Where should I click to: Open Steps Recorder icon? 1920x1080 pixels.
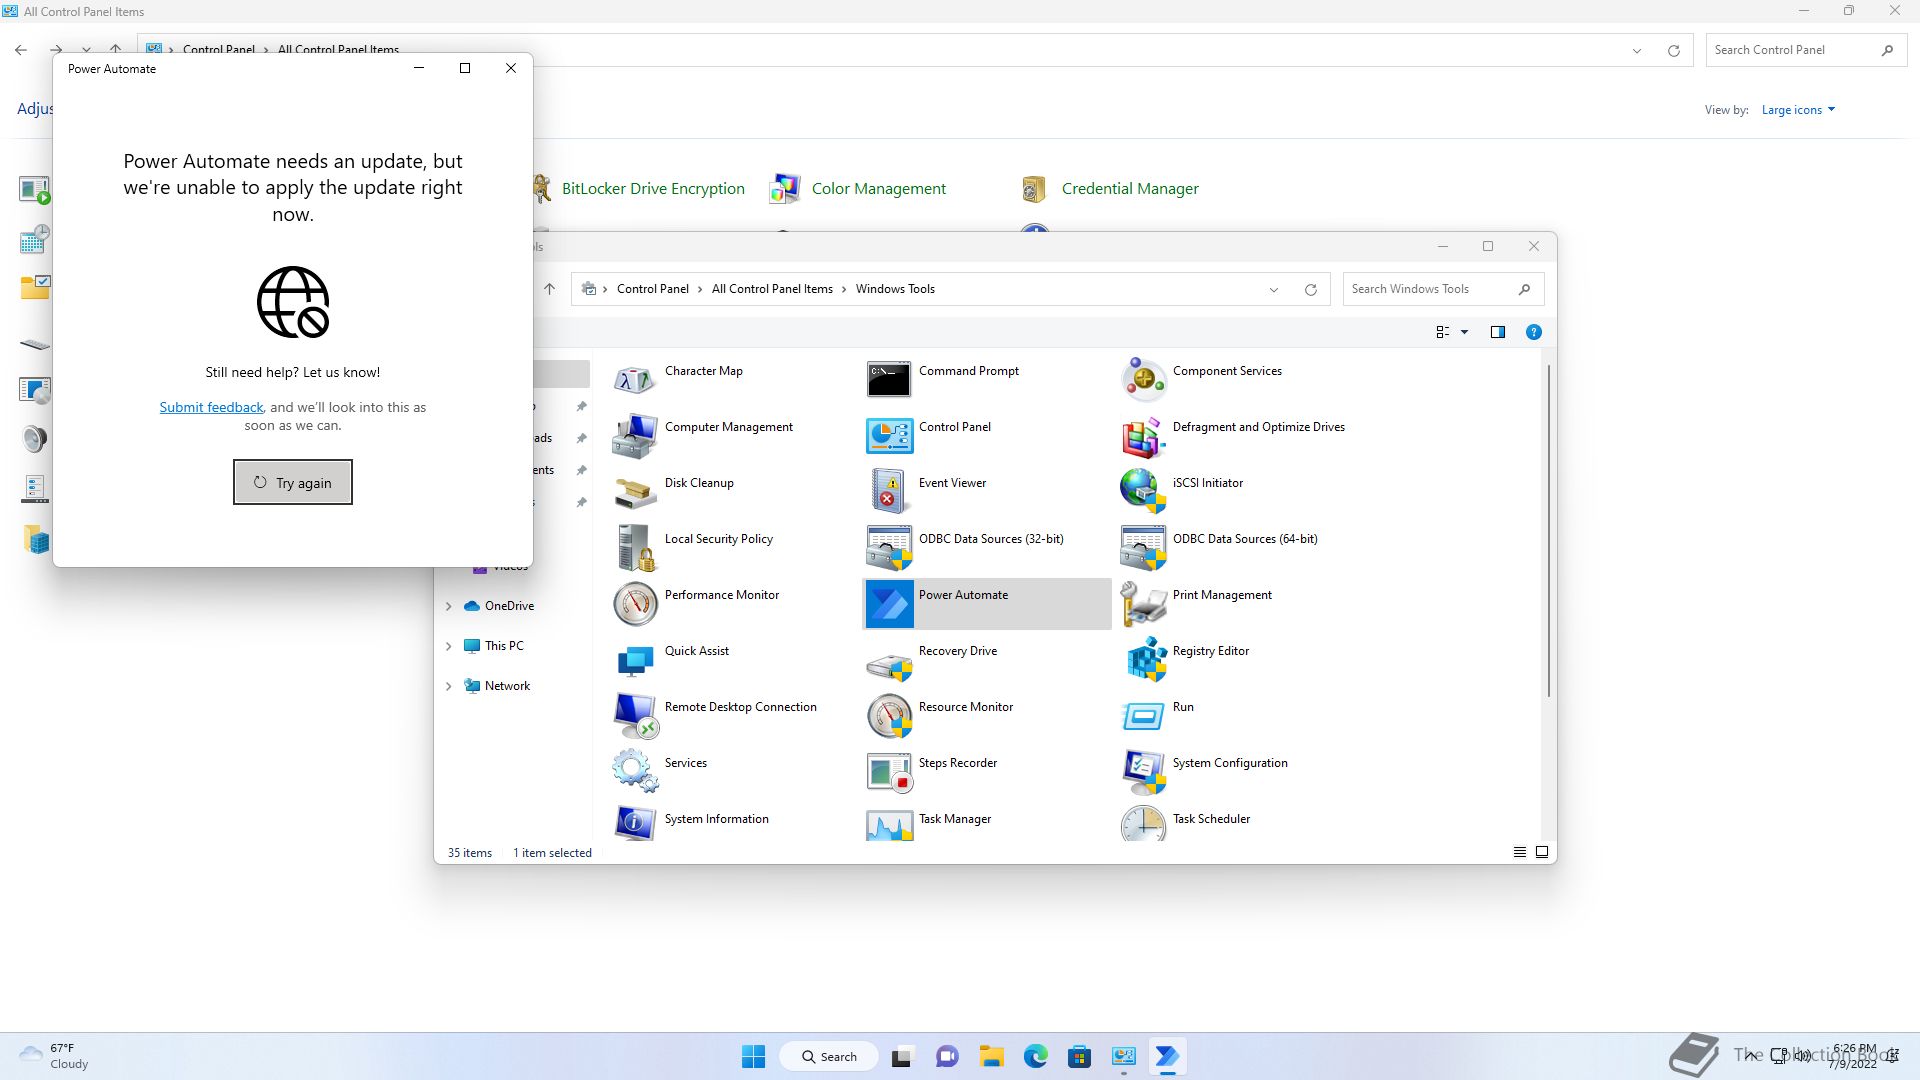(x=889, y=772)
